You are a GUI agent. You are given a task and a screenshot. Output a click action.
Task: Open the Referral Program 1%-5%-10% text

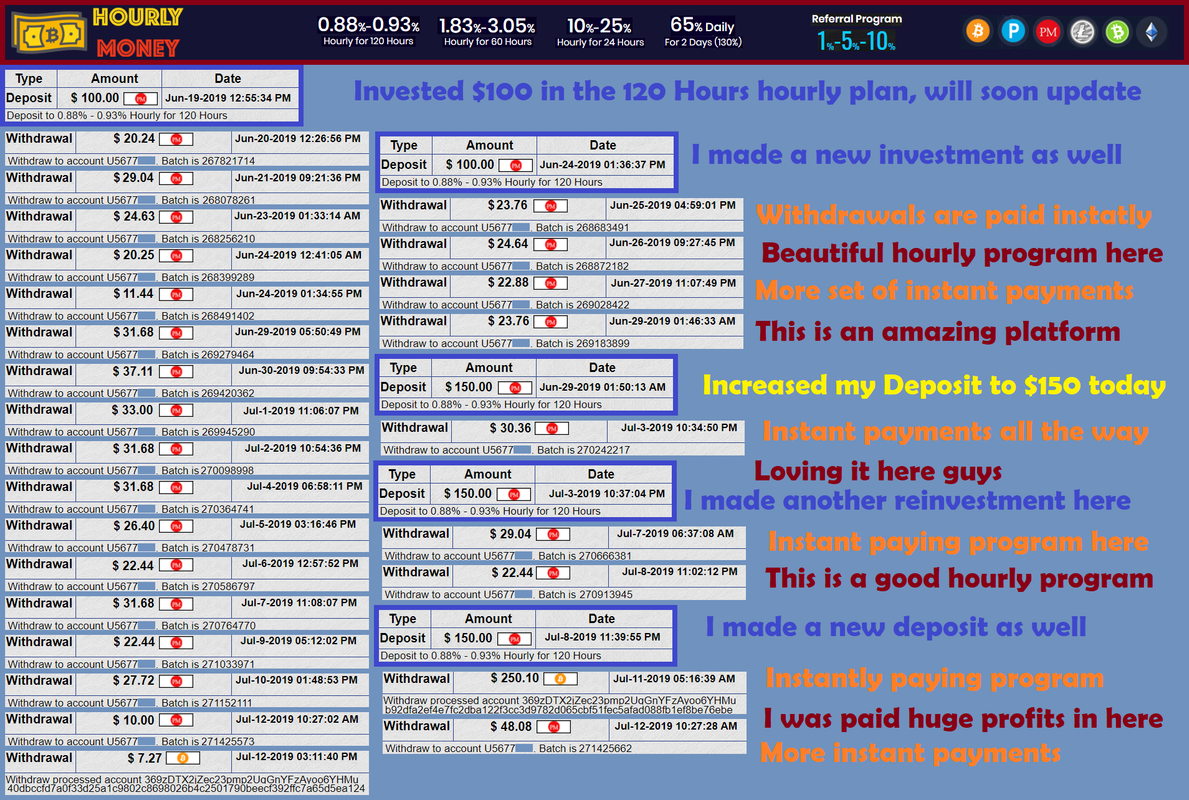coord(857,33)
